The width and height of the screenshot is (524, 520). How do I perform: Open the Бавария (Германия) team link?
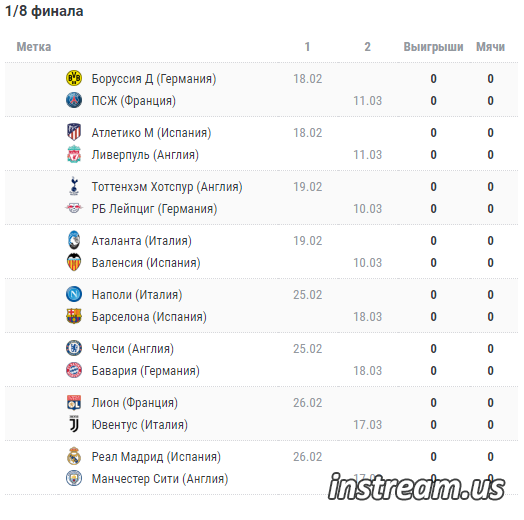[x=145, y=371]
